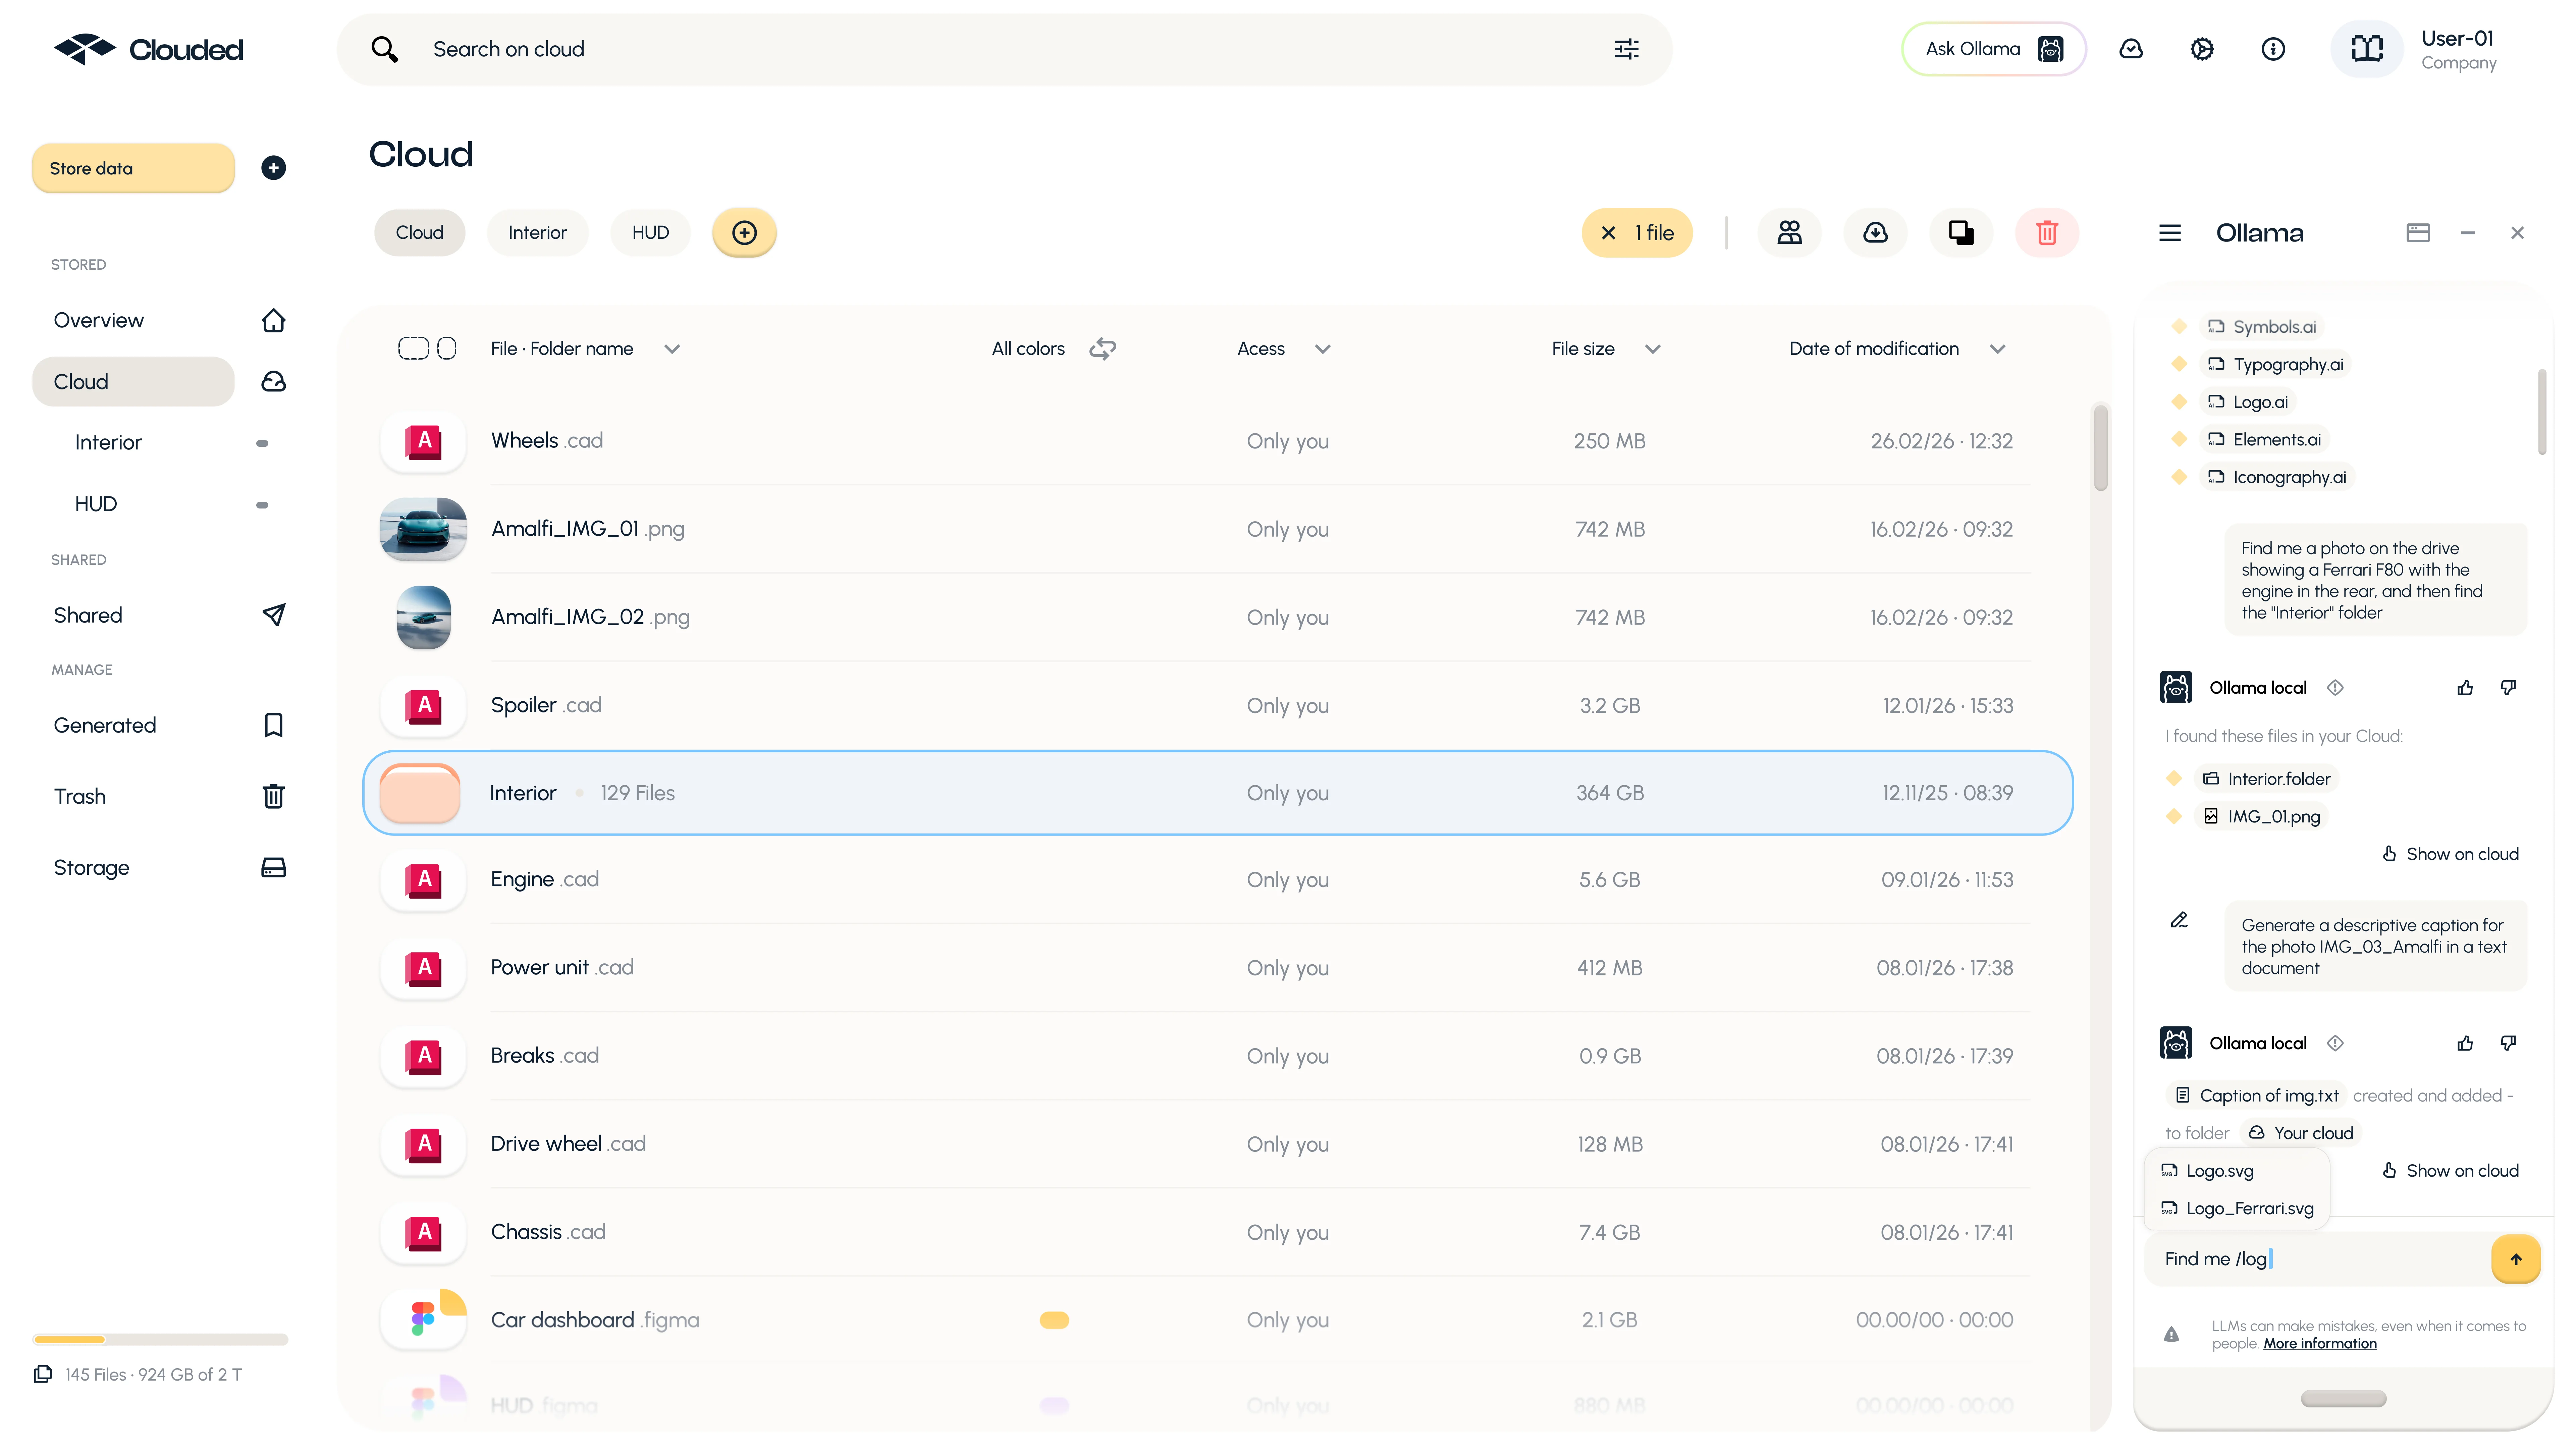Screen dimensions: 2576x1449
Task: Toggle Ollama panel layout window icon
Action: point(2418,233)
